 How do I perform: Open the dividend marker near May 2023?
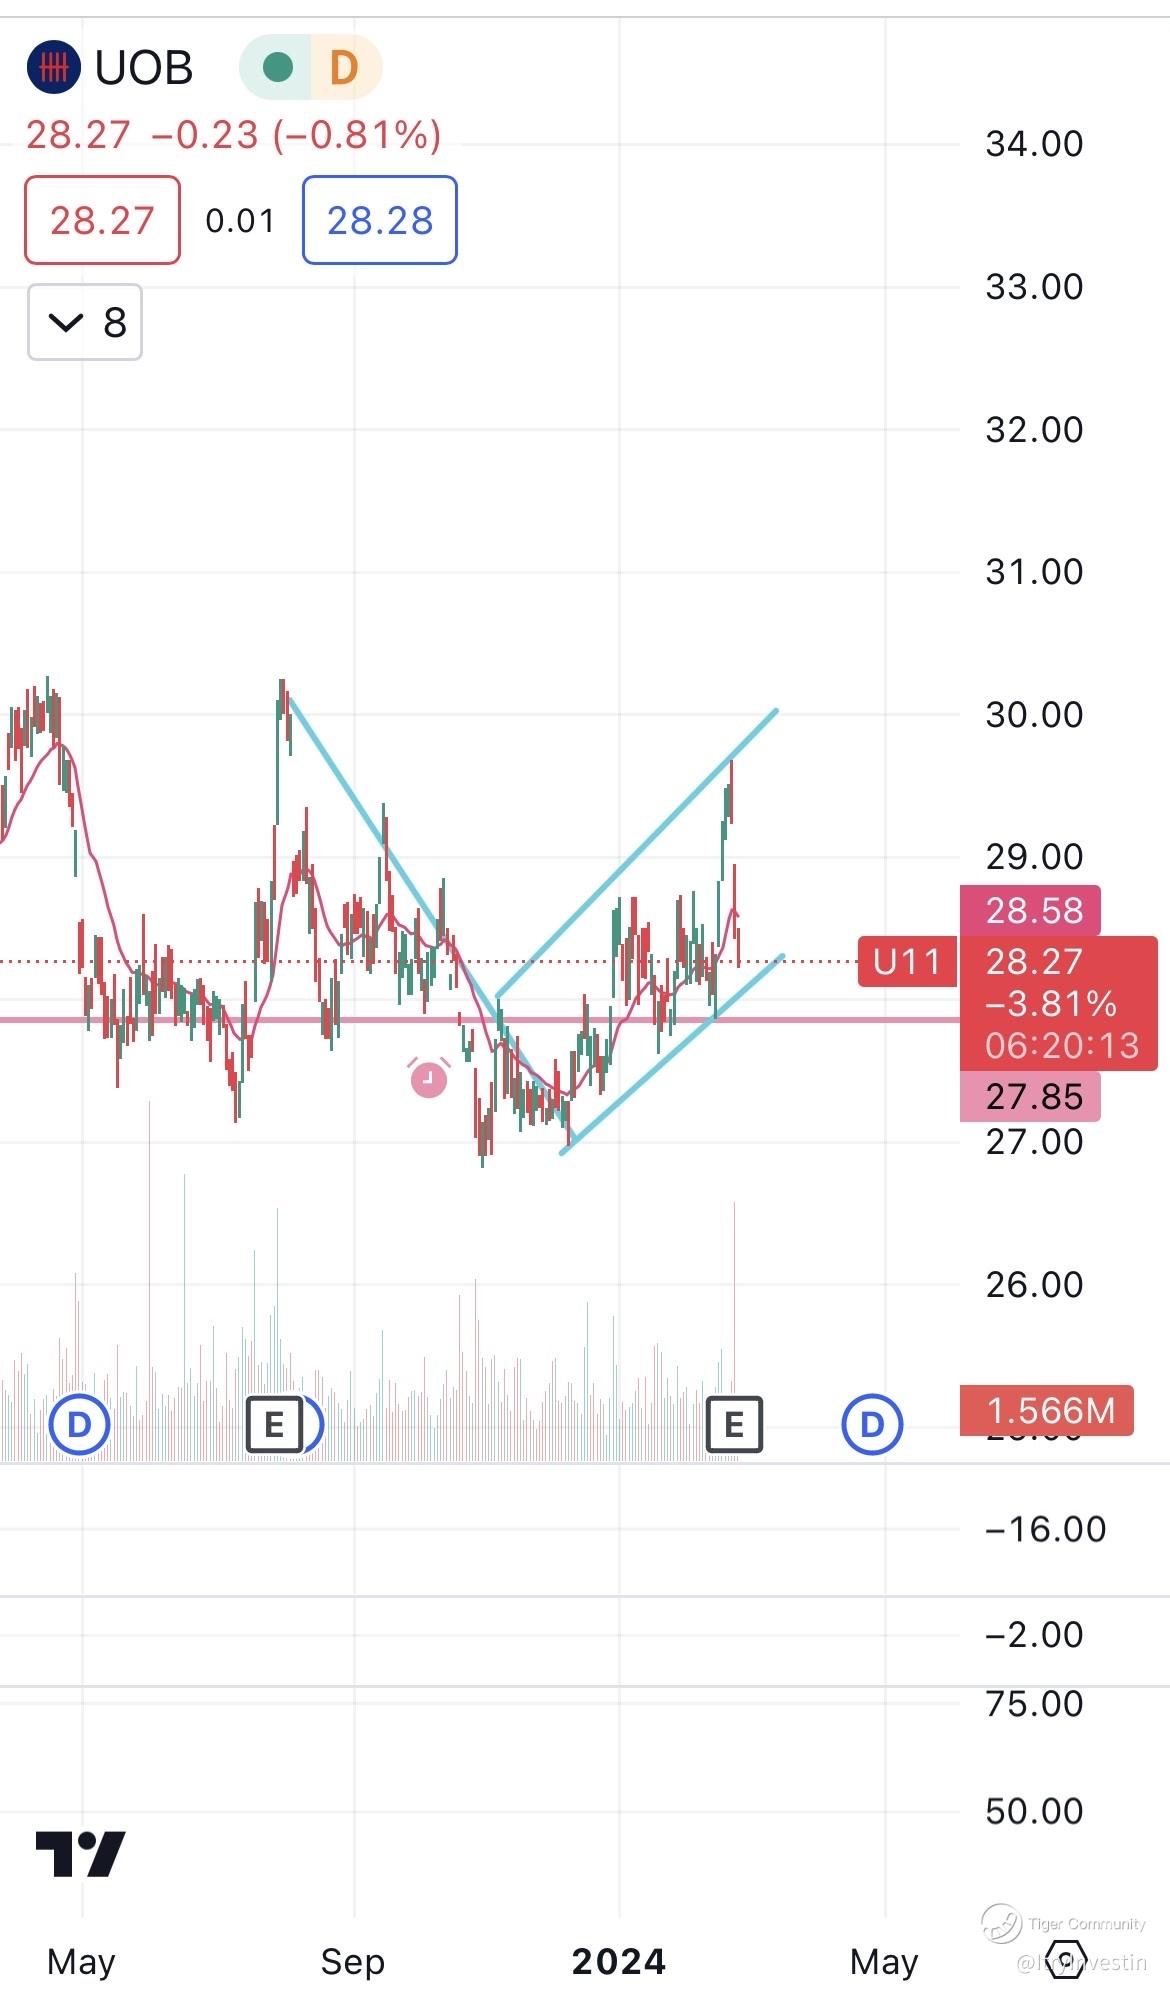coord(79,1424)
